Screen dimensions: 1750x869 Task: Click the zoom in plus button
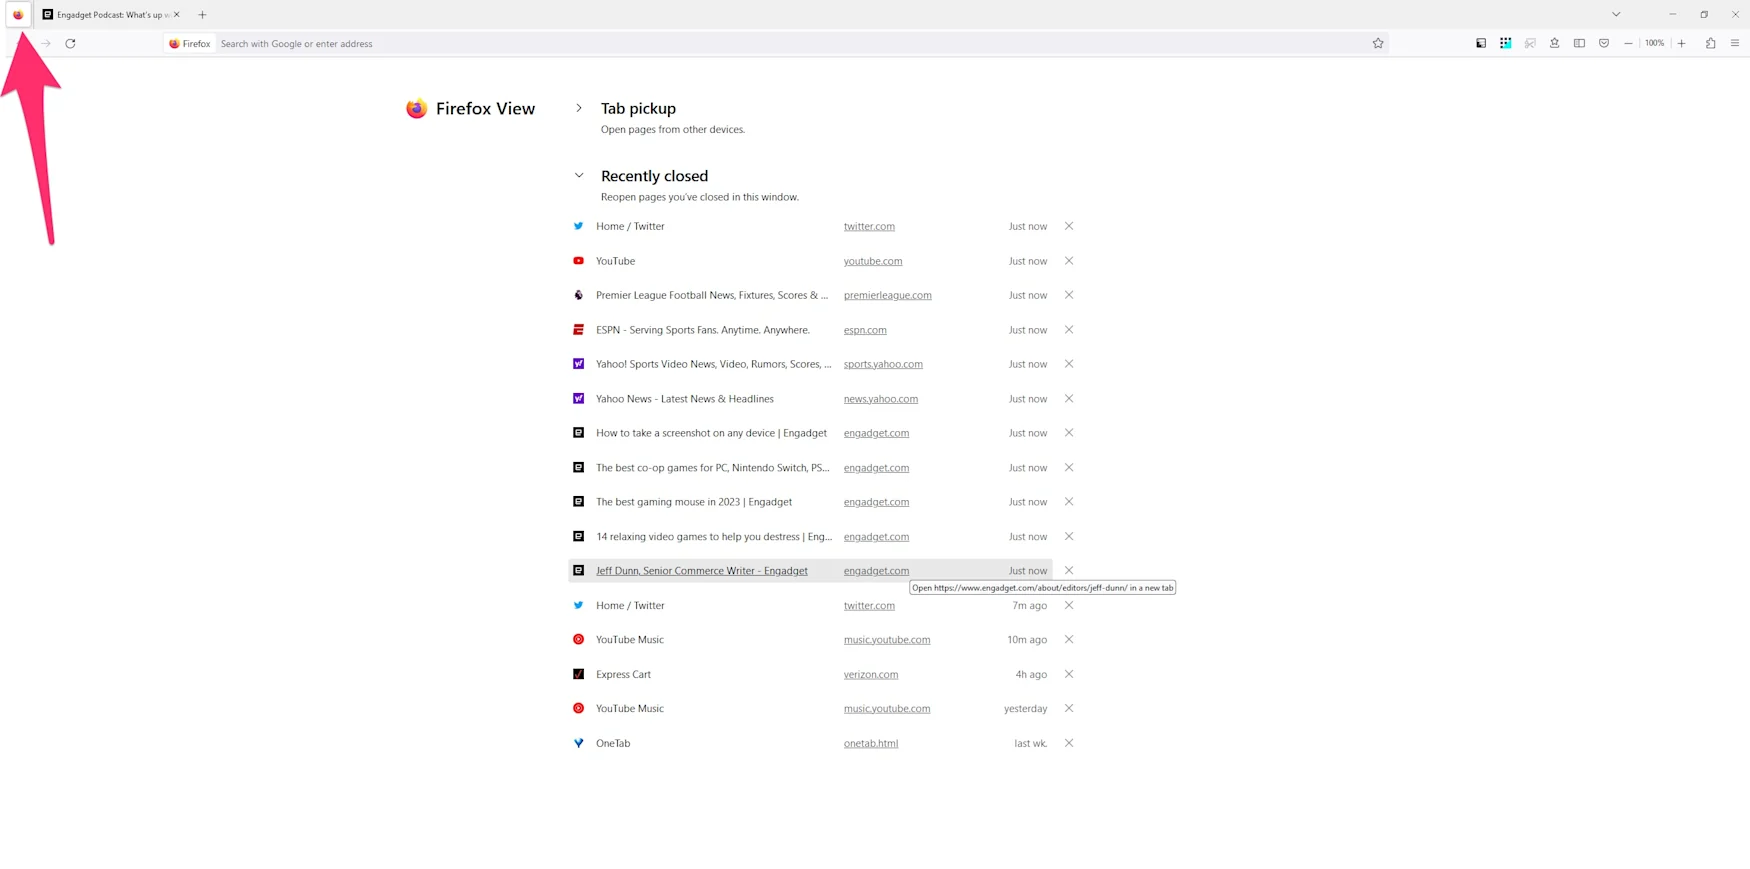(x=1682, y=44)
